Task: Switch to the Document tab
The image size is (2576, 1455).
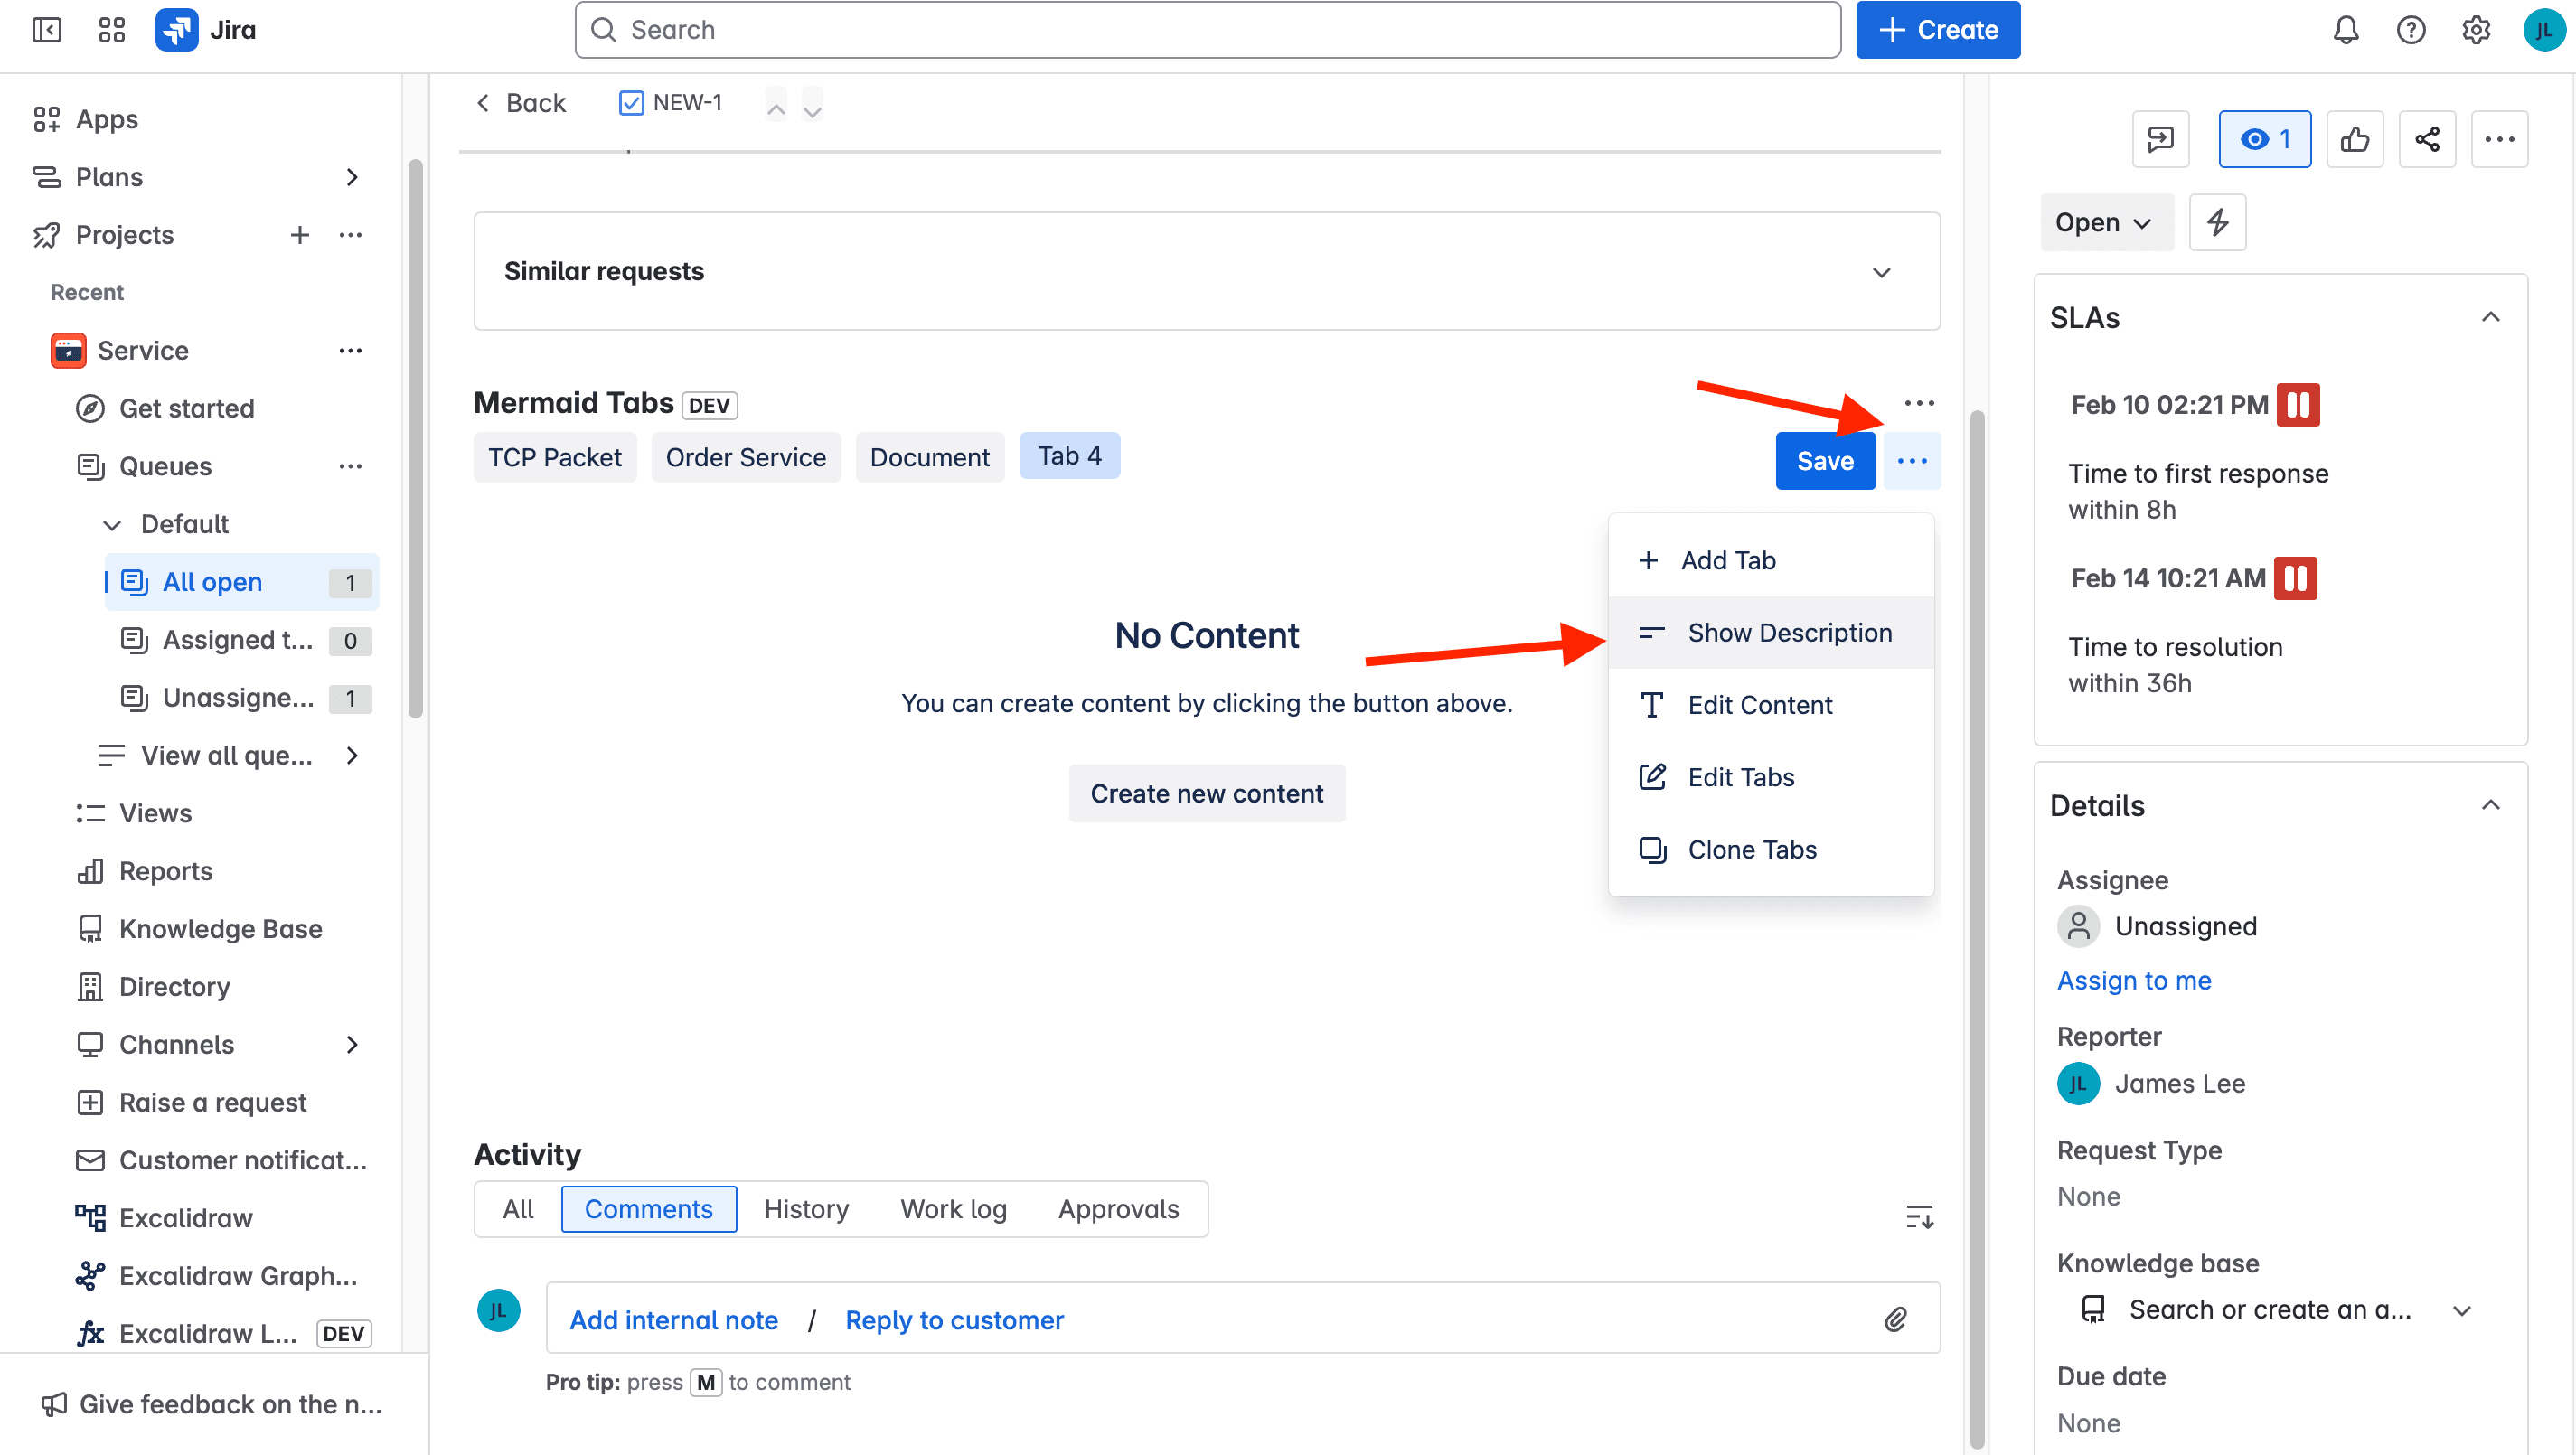Action: tap(929, 457)
